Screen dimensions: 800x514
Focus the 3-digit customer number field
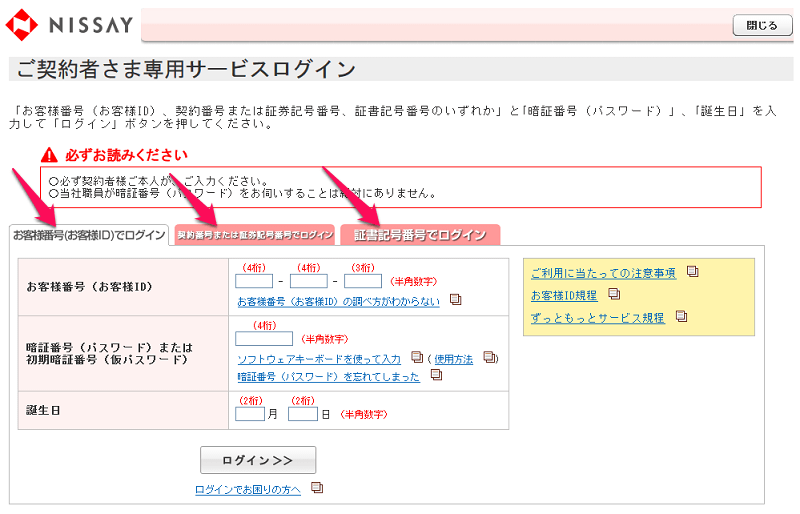(x=363, y=281)
